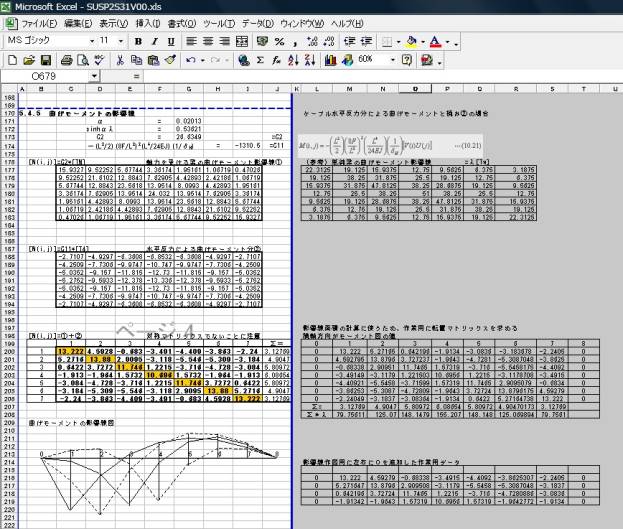Open the 書式(O) menu
This screenshot has height=529, width=623.
[x=182, y=23]
